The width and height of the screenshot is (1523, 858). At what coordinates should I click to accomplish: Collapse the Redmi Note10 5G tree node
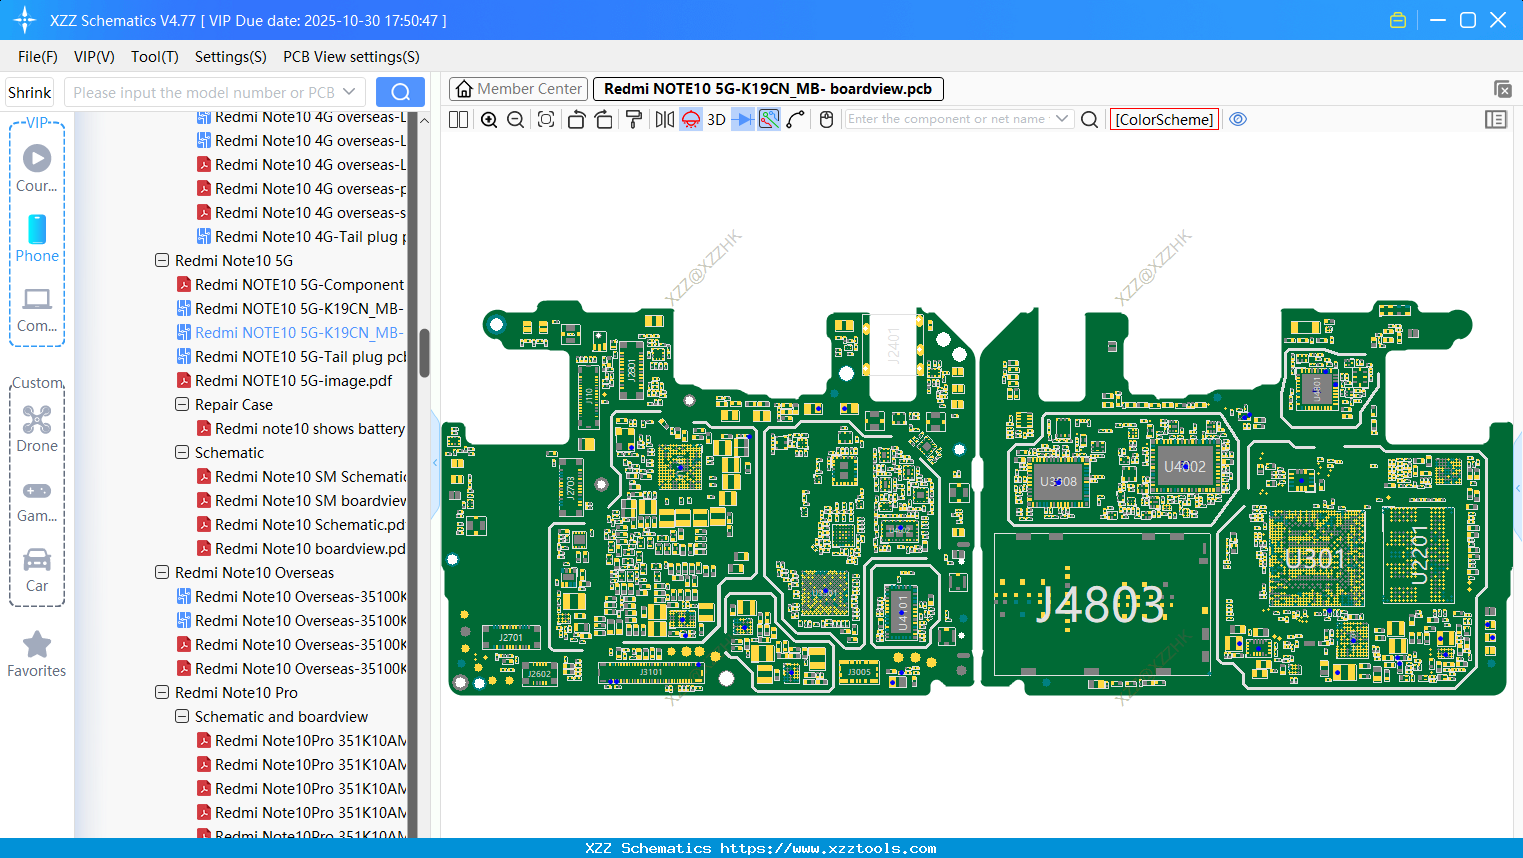[x=162, y=261]
